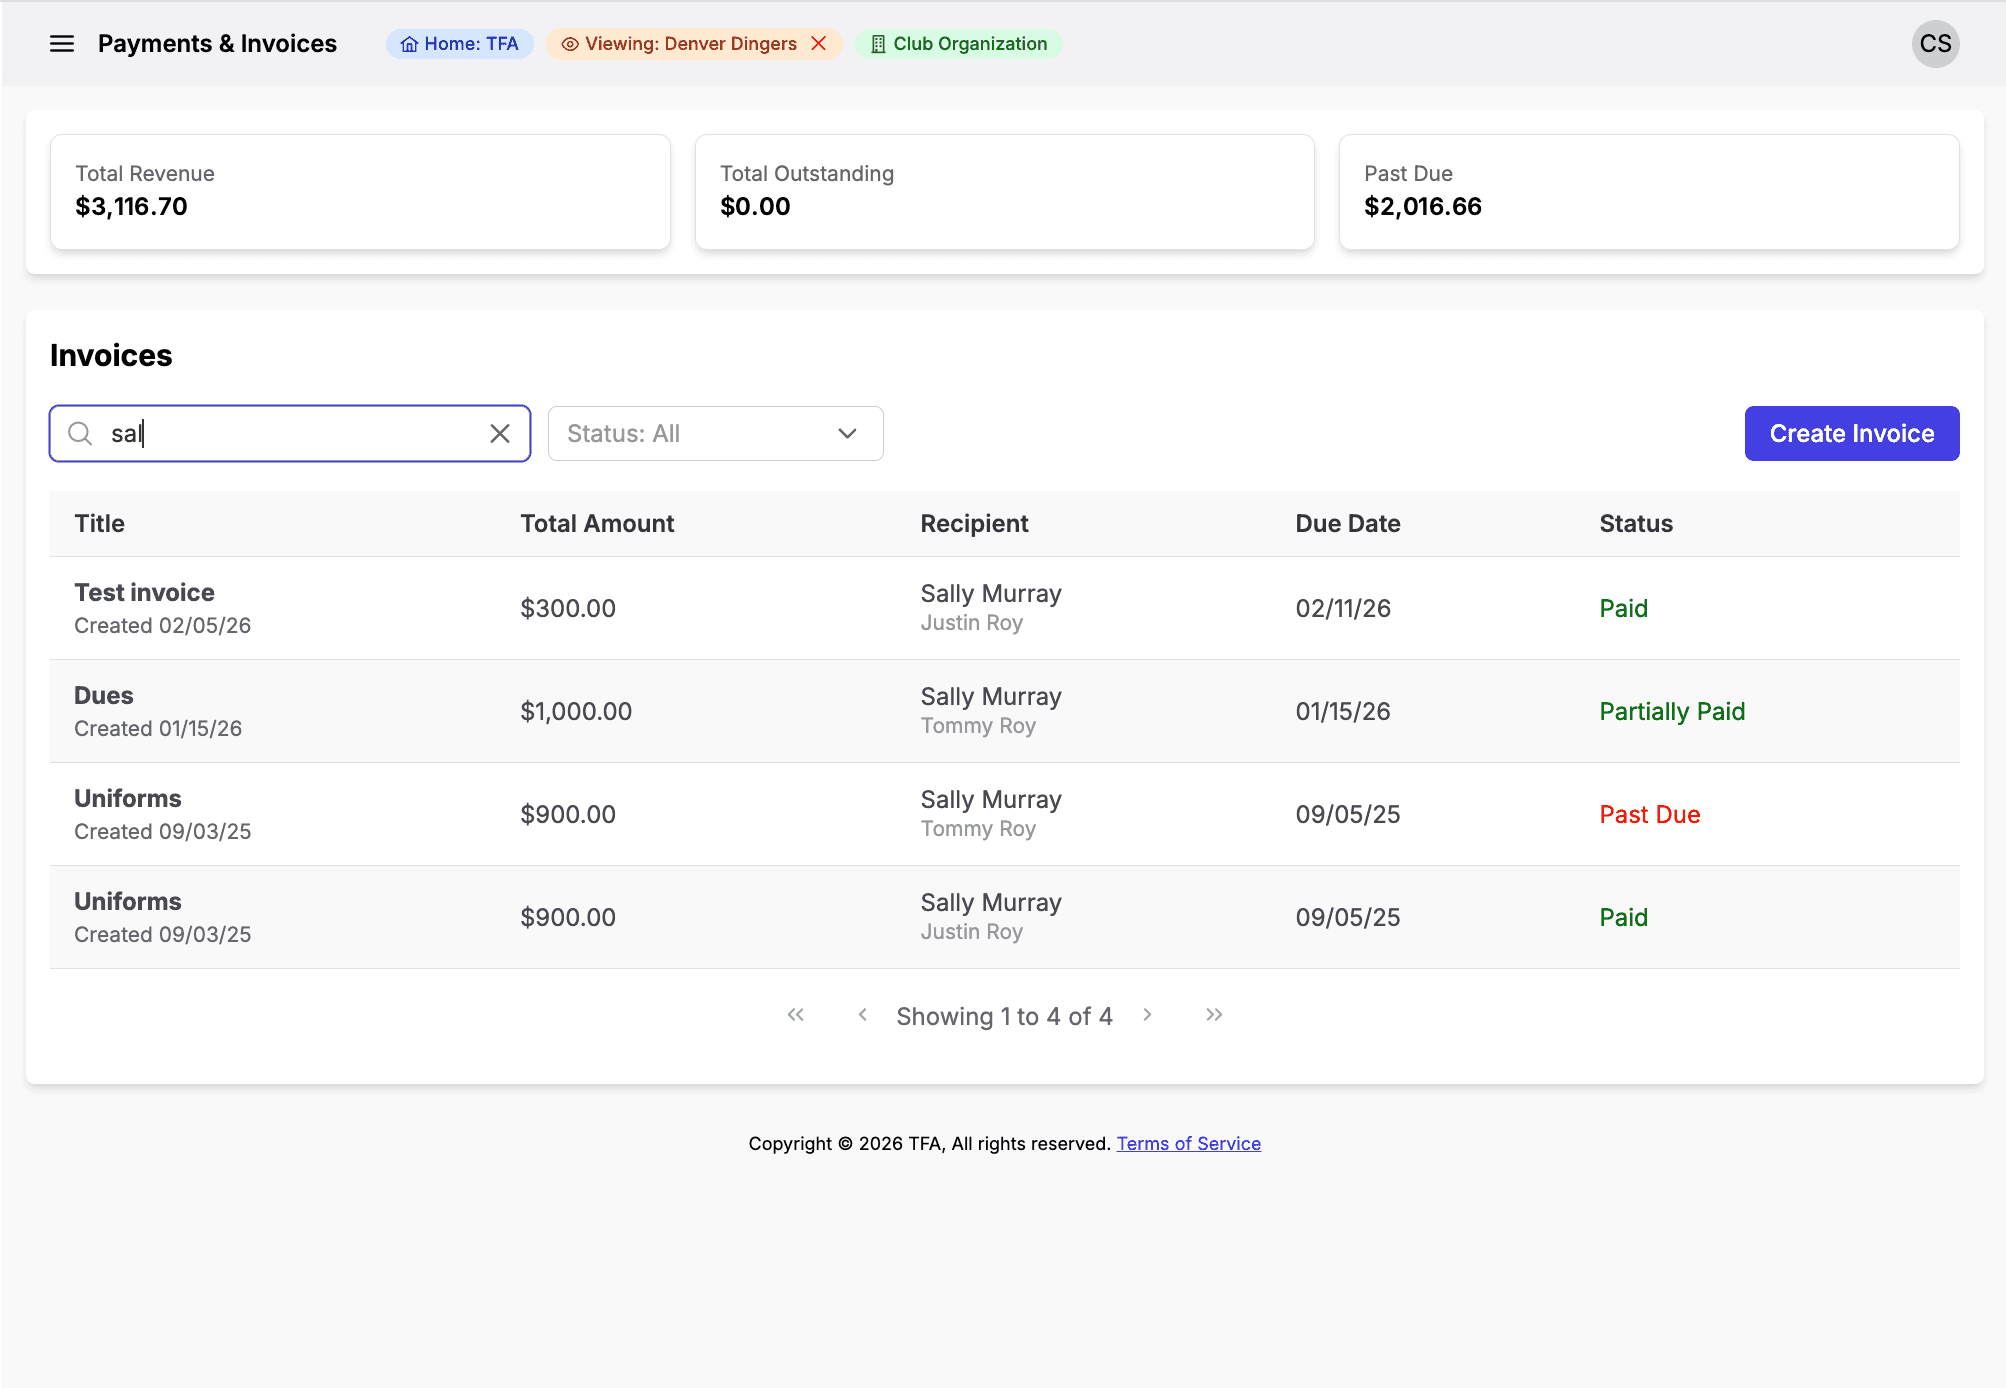Go to the previous invoices page
Viewport: 2006px width, 1388px height.
click(862, 1015)
